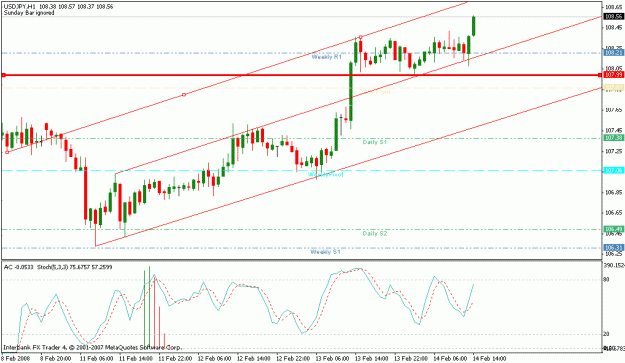The width and height of the screenshot is (625, 363).
Task: Select the green 106.49 price tag
Action: pos(613,229)
